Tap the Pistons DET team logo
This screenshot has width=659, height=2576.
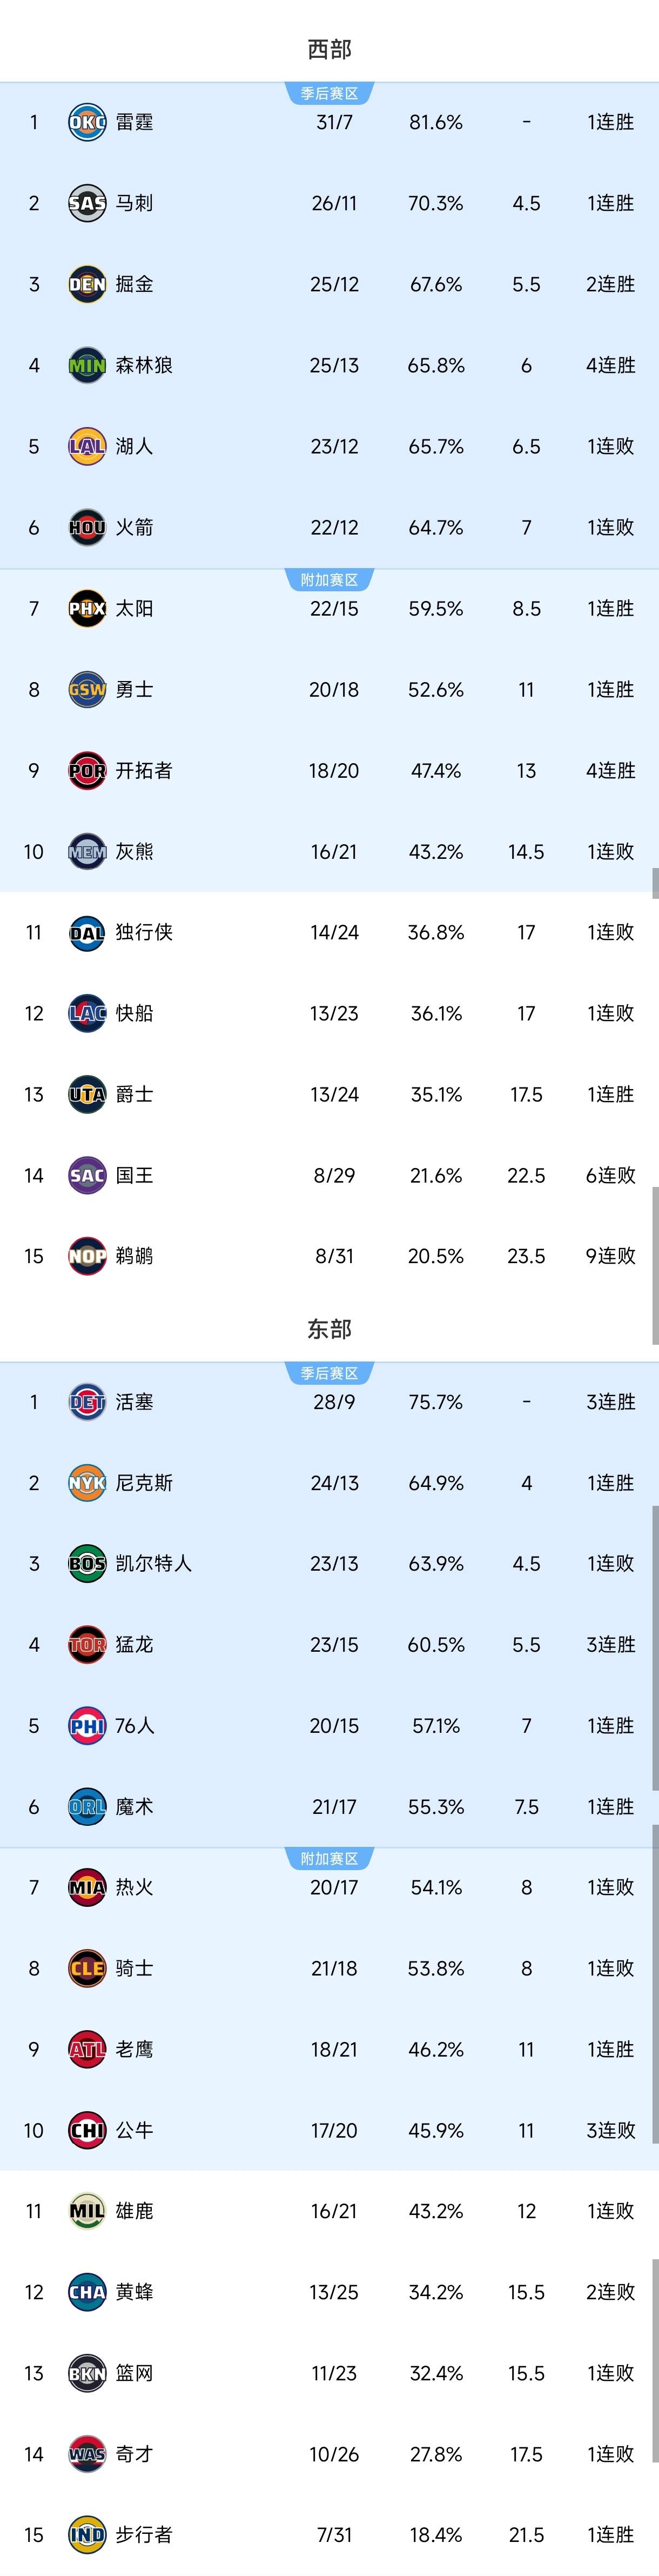tap(87, 1401)
